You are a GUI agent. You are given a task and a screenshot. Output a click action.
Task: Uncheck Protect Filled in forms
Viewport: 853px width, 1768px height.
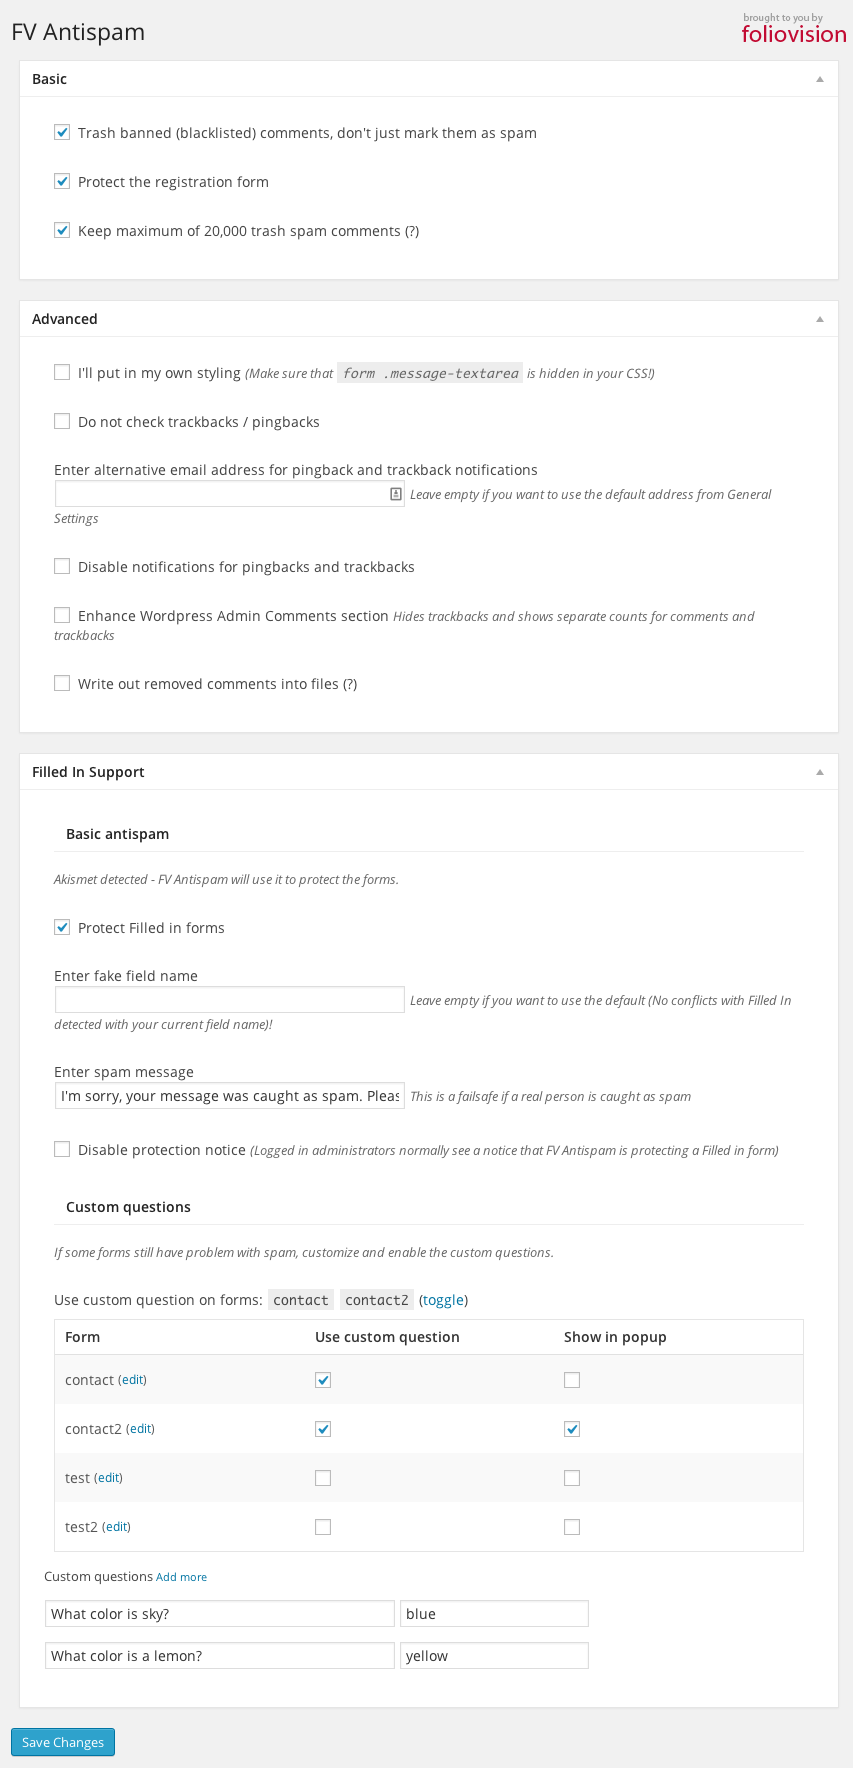pos(62,927)
